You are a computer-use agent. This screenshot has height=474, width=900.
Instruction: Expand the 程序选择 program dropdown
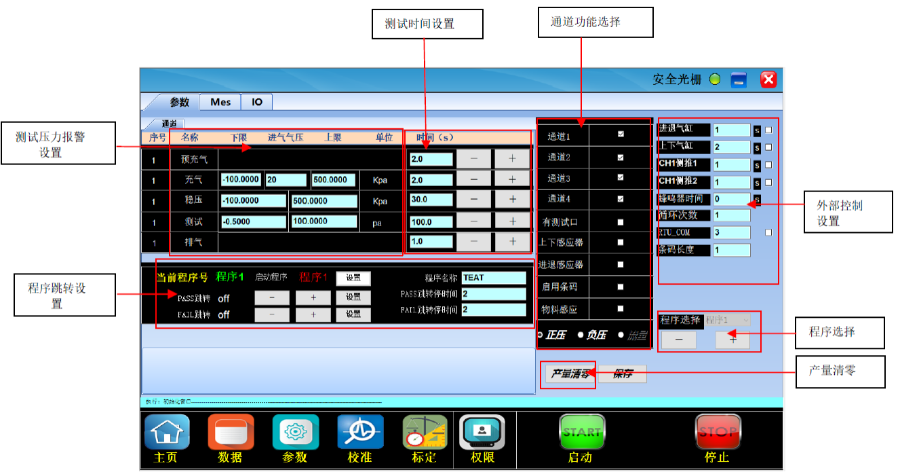(729, 320)
